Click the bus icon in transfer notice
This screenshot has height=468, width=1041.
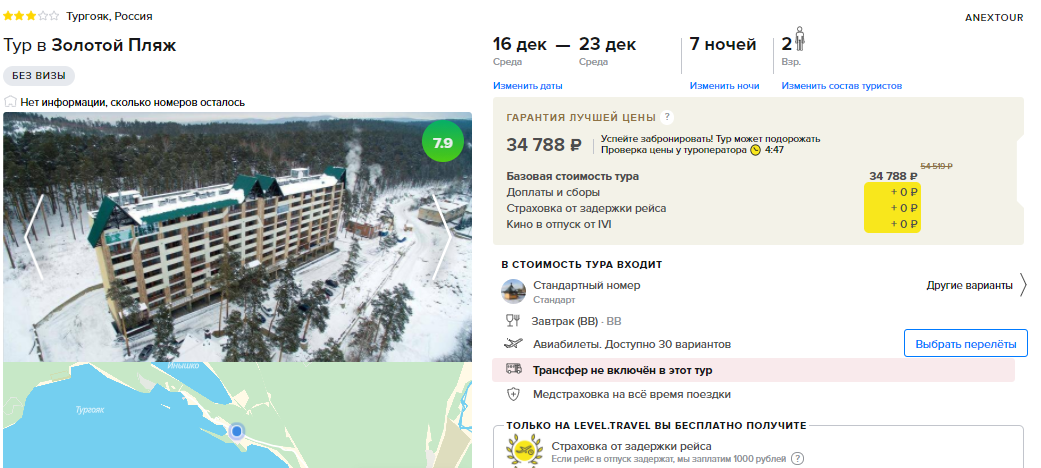point(513,369)
